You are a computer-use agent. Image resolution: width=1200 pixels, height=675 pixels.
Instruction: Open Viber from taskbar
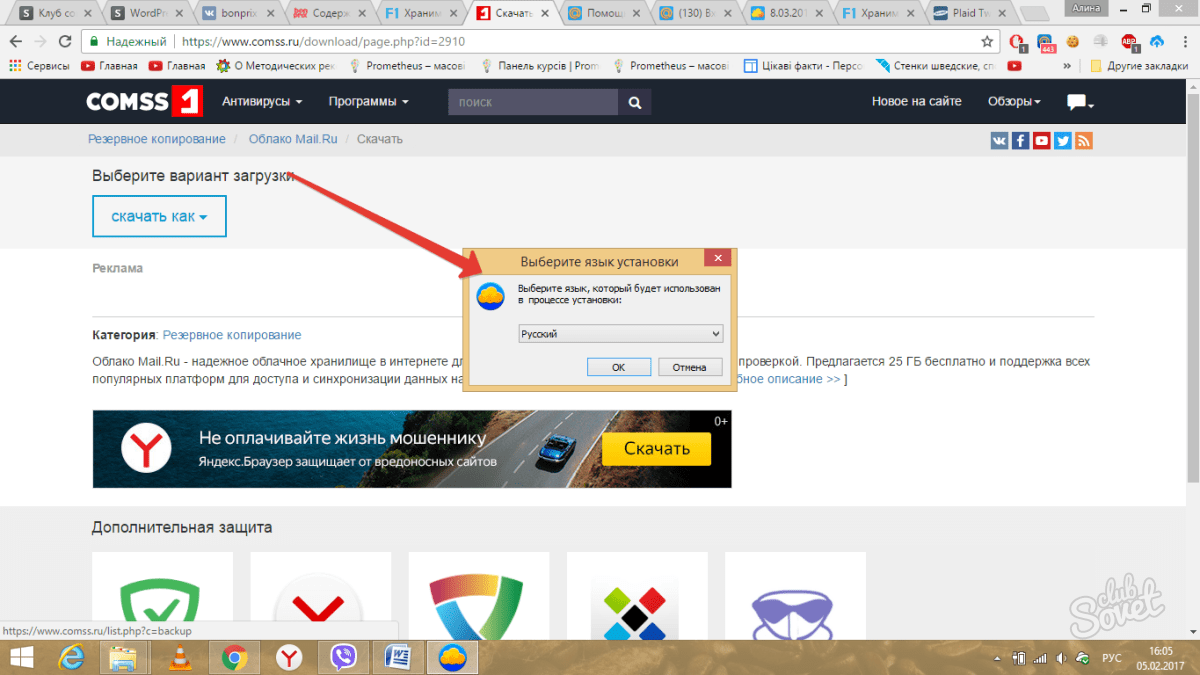pyautogui.click(x=344, y=657)
